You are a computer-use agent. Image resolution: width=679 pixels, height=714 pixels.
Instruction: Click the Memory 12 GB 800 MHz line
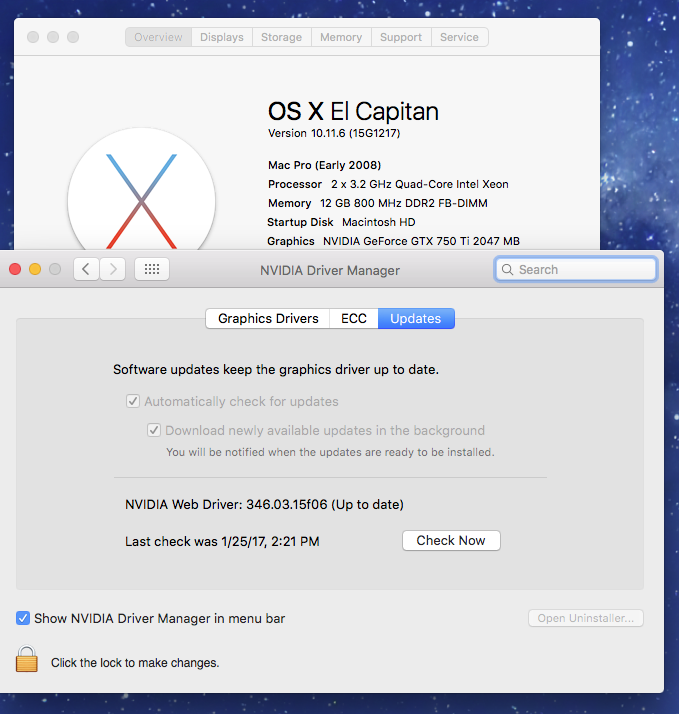coord(378,203)
